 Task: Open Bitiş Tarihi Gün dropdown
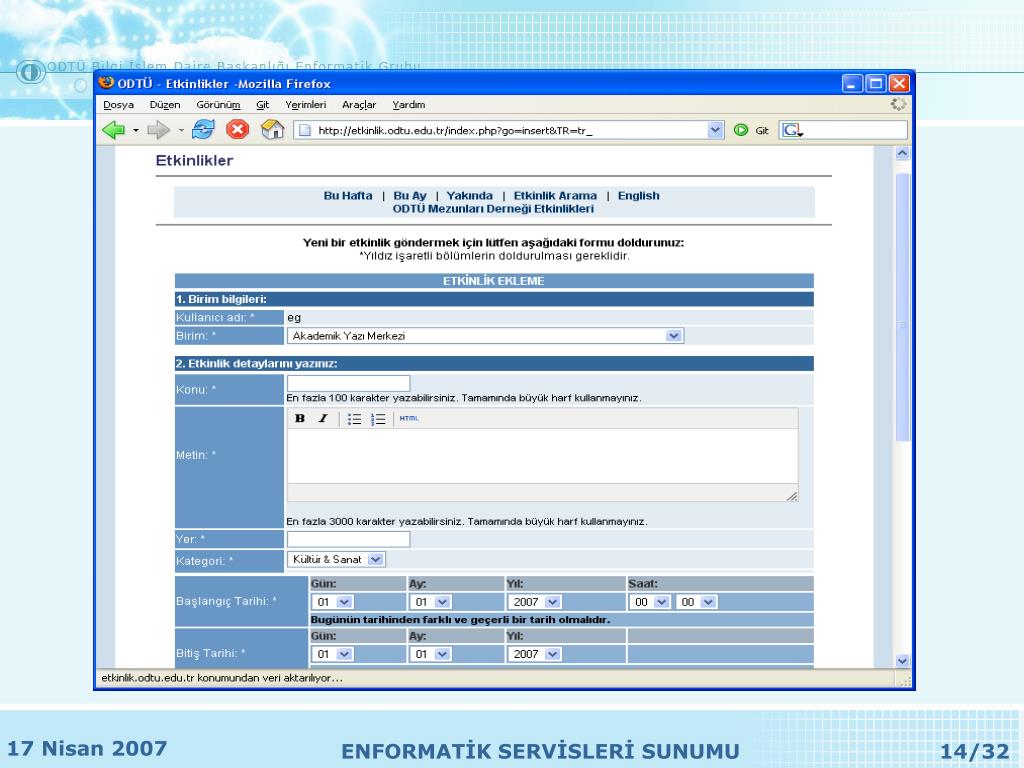tap(332, 654)
